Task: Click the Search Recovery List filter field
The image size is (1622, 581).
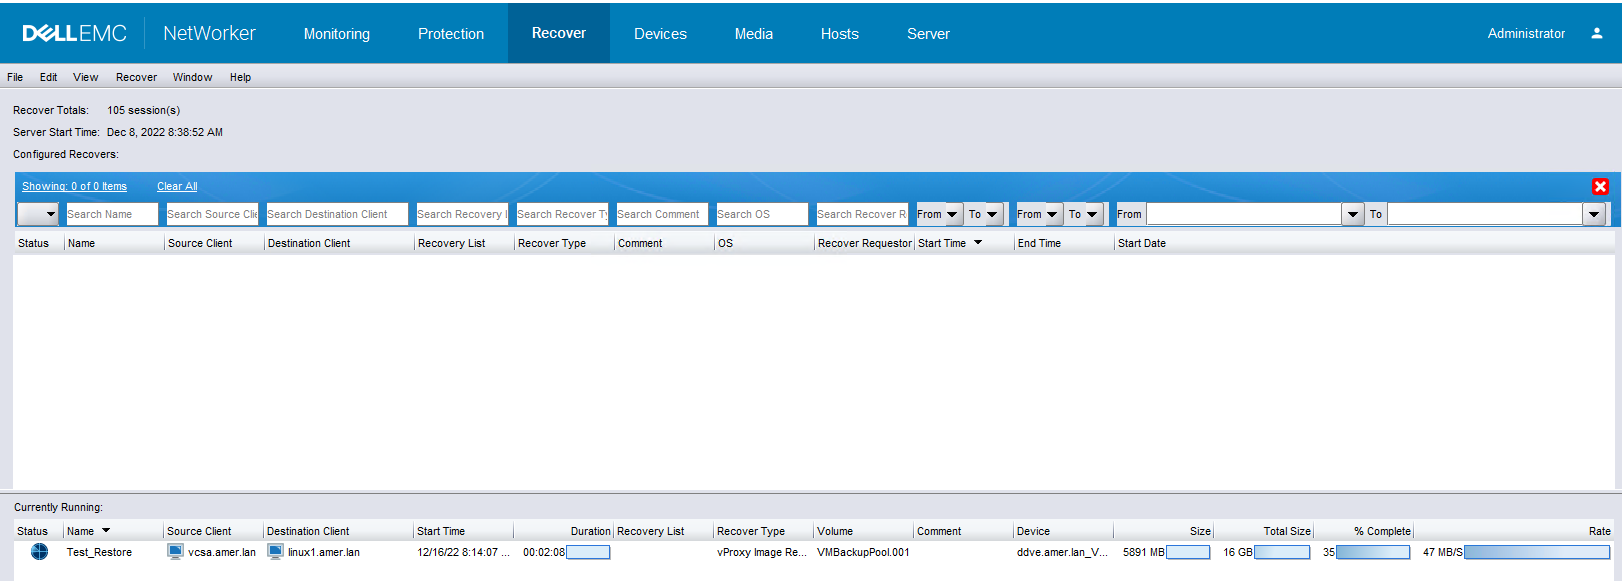Action: pos(462,214)
